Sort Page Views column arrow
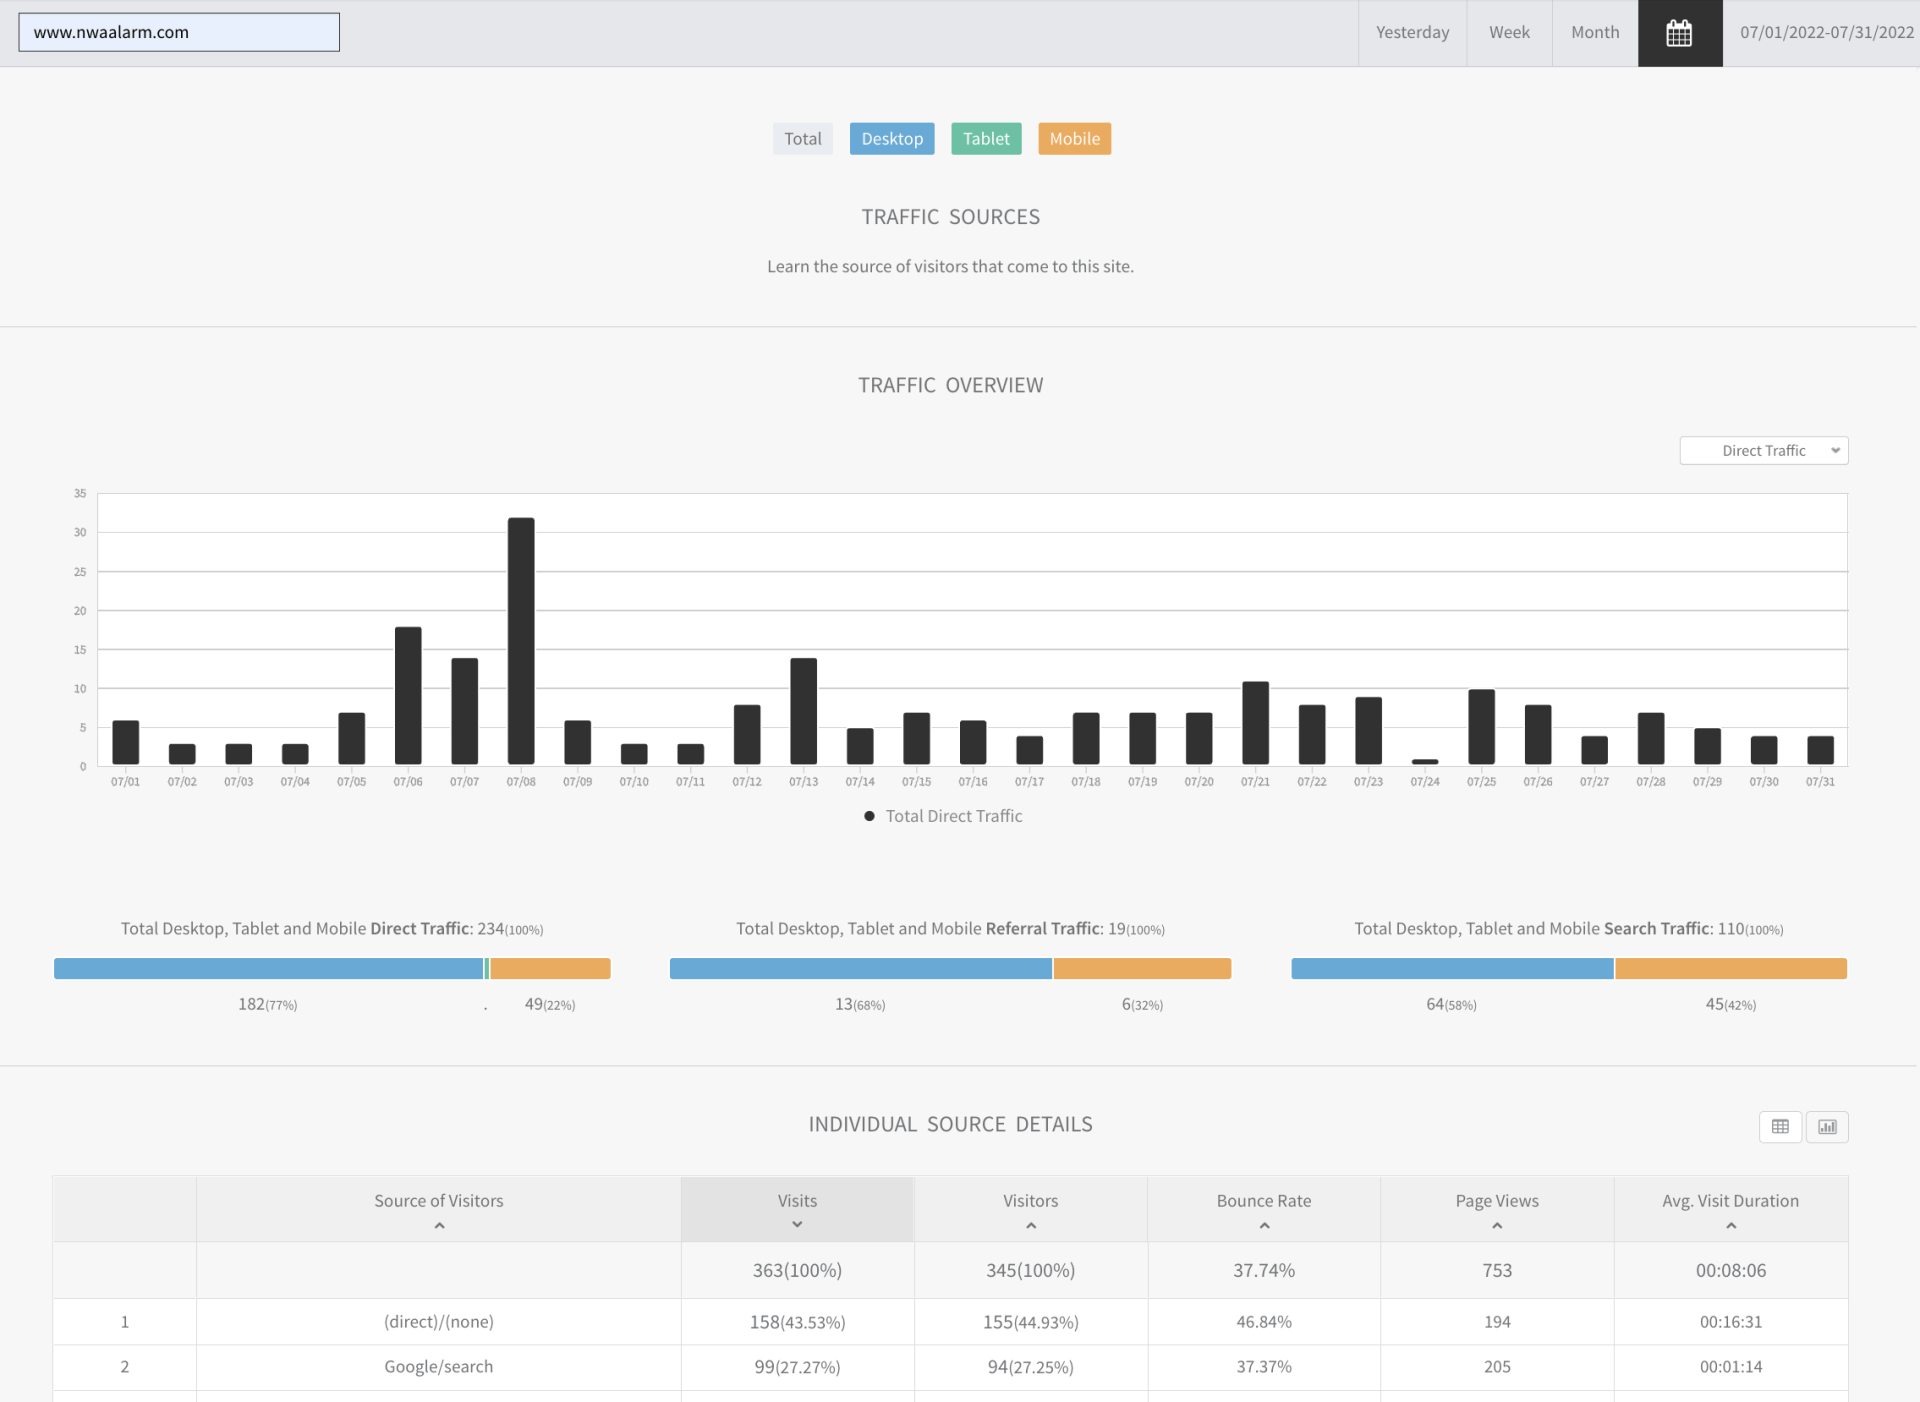This screenshot has height=1402, width=1920. (1497, 1226)
